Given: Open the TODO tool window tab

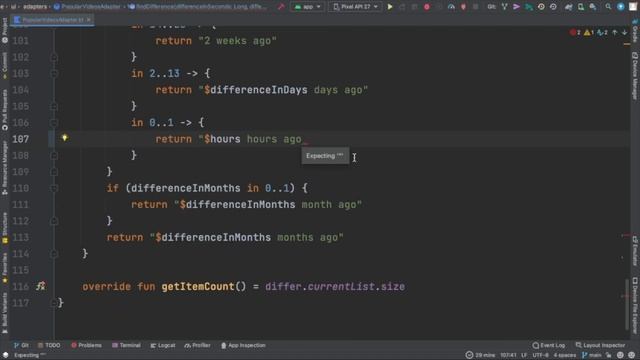Looking at the screenshot, I should point(49,345).
